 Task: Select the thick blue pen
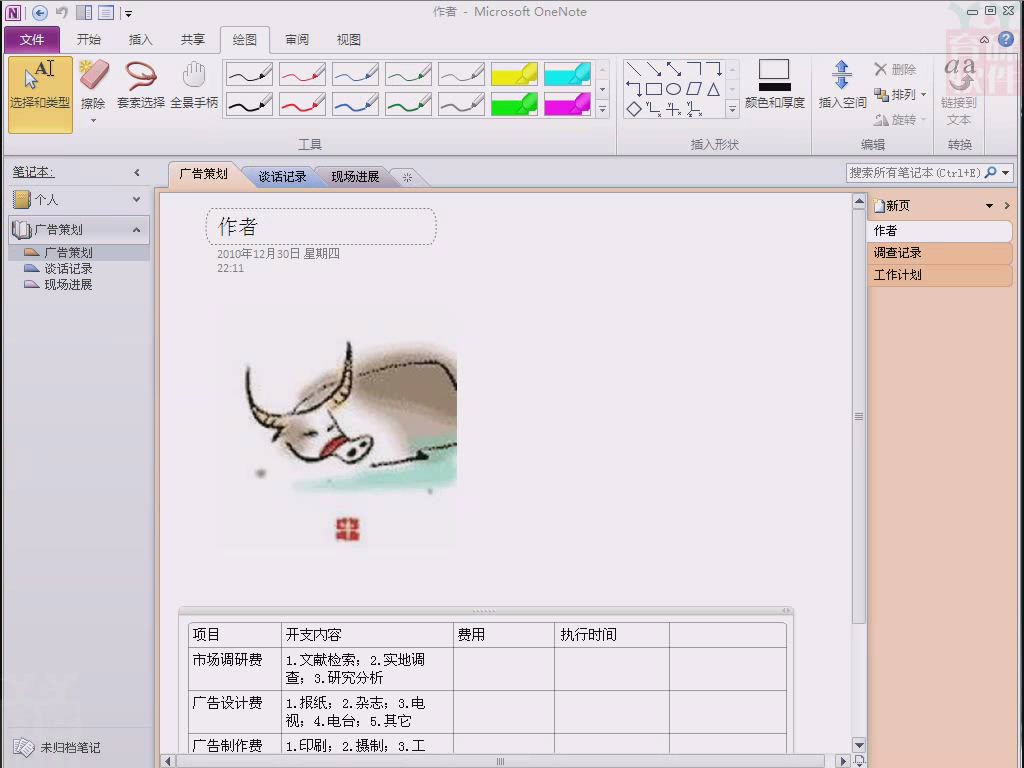click(355, 104)
